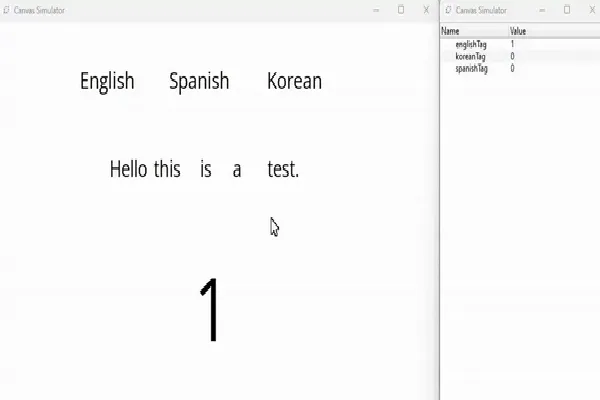Click the value 0 beside koreanTag
Screen dimensions: 600x400
513,57
